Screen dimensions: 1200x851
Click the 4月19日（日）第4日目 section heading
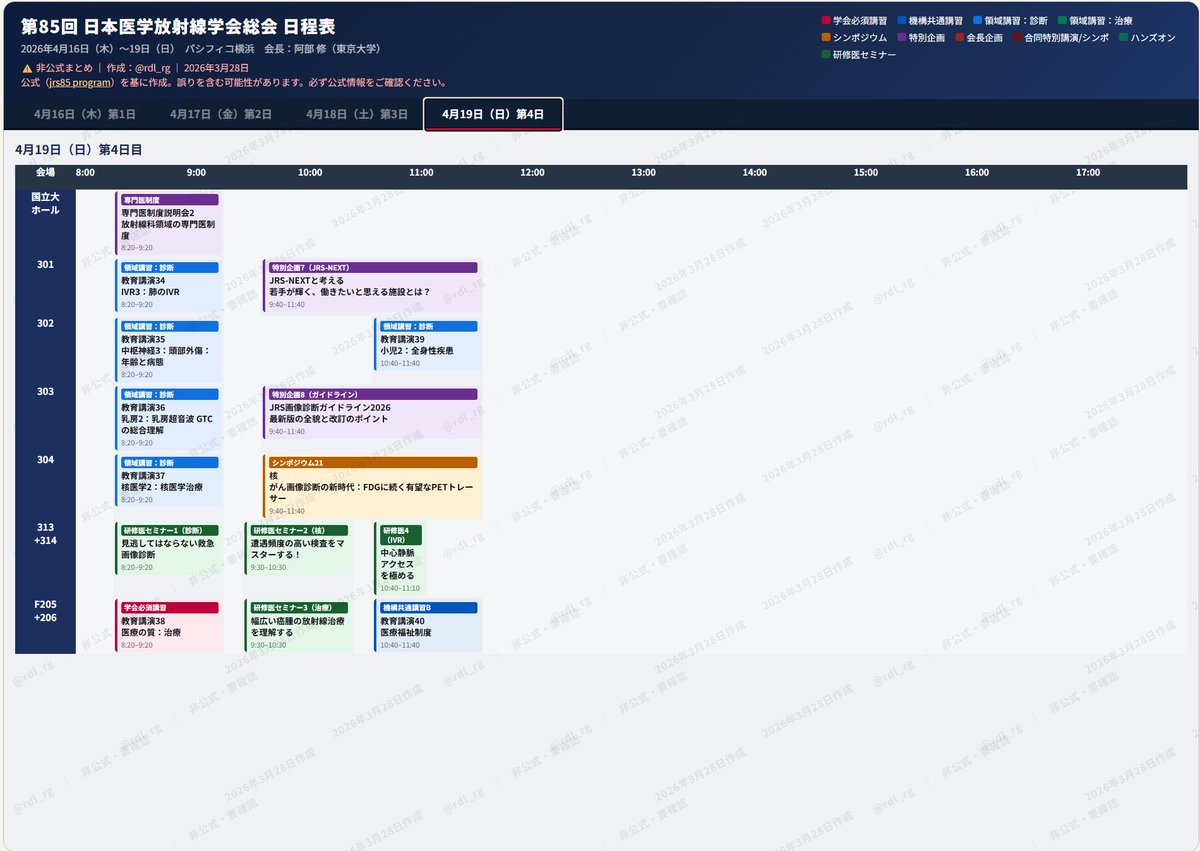click(79, 150)
